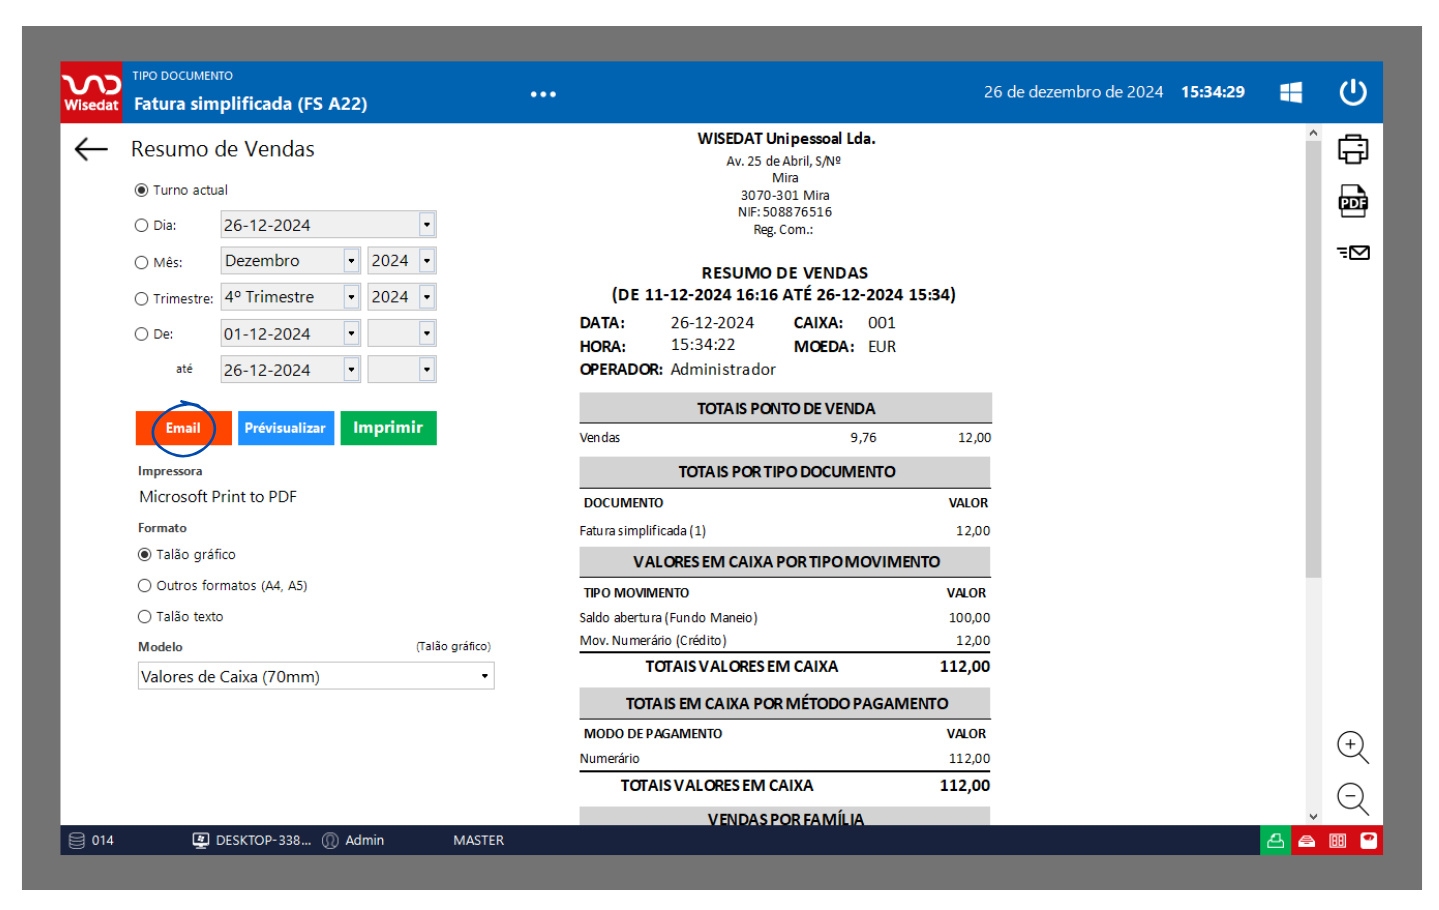Screen dimensions: 1439x910
Task: Export the report using the PDF icon
Action: pos(1352,202)
